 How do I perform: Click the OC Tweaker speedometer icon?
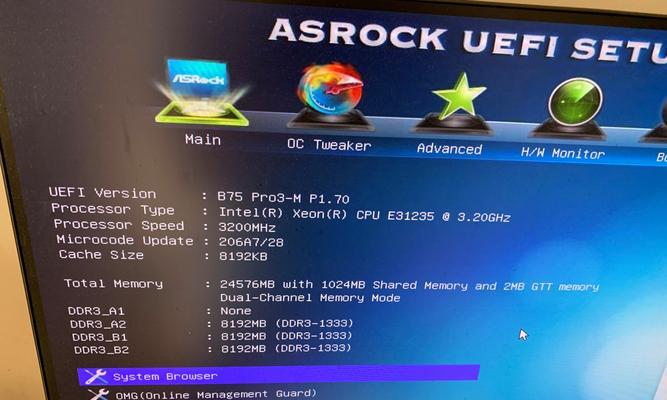[x=330, y=96]
